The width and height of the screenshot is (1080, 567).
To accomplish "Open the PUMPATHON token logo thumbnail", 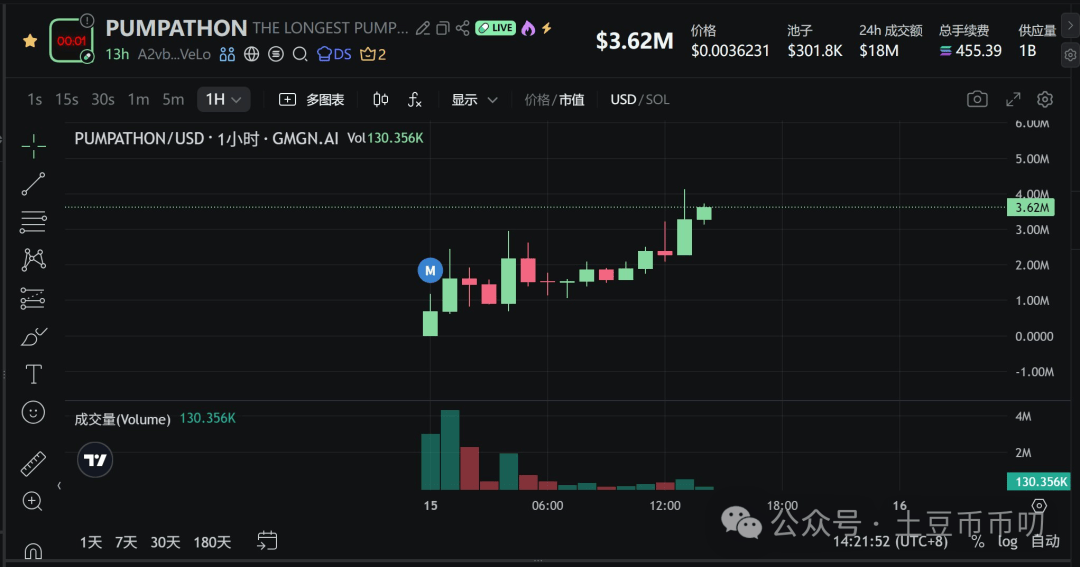I will (x=71, y=41).
